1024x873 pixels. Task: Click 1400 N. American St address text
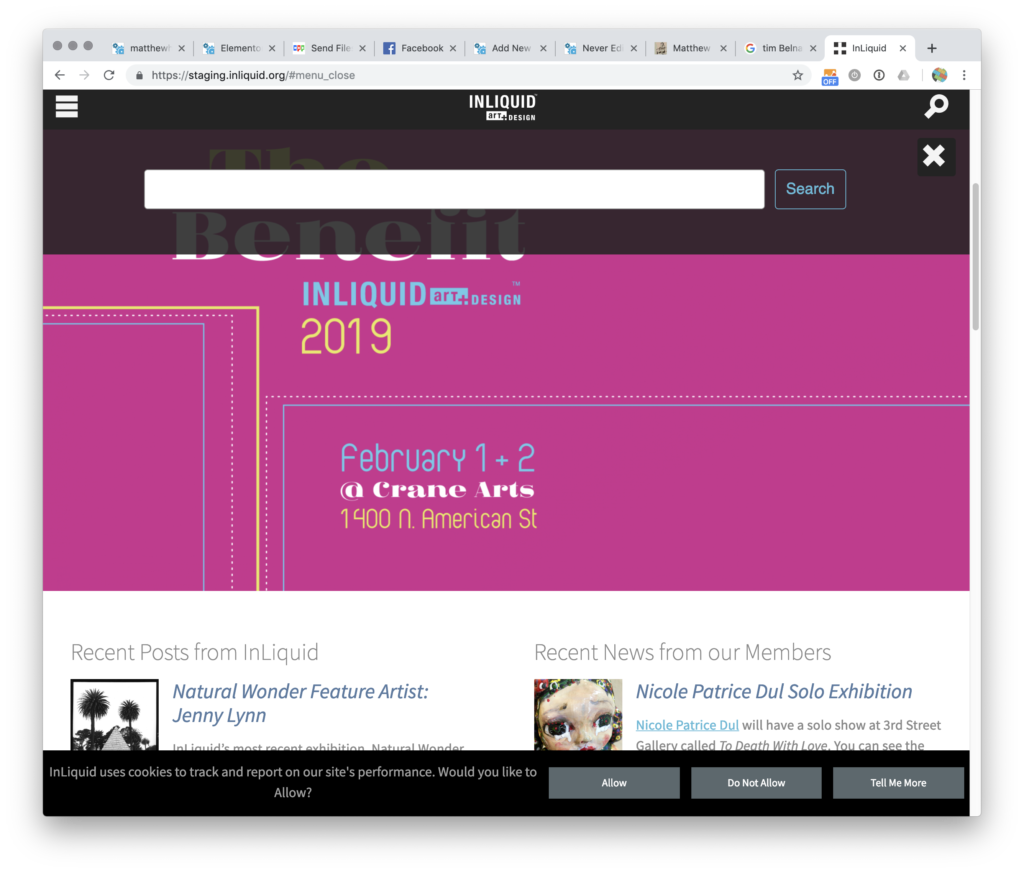click(x=438, y=520)
